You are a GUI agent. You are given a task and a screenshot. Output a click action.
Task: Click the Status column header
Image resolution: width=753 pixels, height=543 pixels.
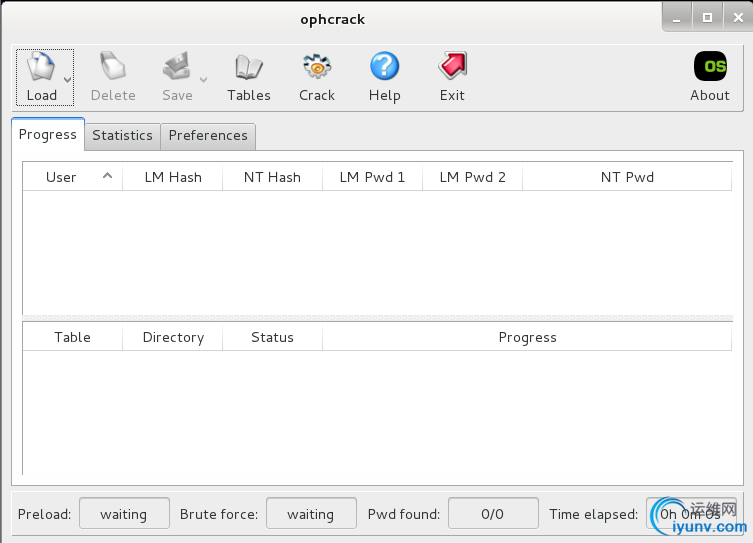coord(272,337)
